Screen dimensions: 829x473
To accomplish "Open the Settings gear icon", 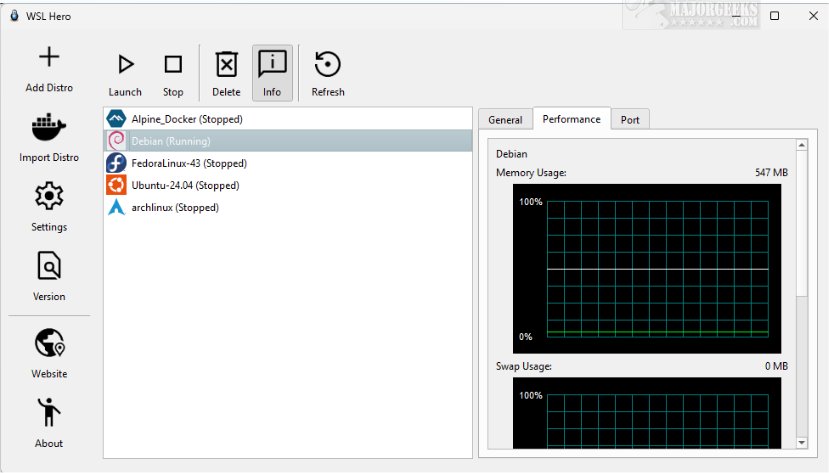I will click(x=49, y=196).
